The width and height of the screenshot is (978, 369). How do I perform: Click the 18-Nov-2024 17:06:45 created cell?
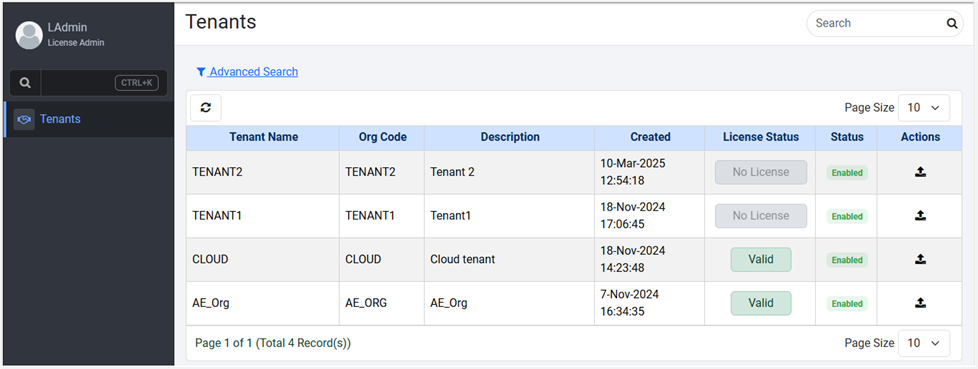(650, 216)
